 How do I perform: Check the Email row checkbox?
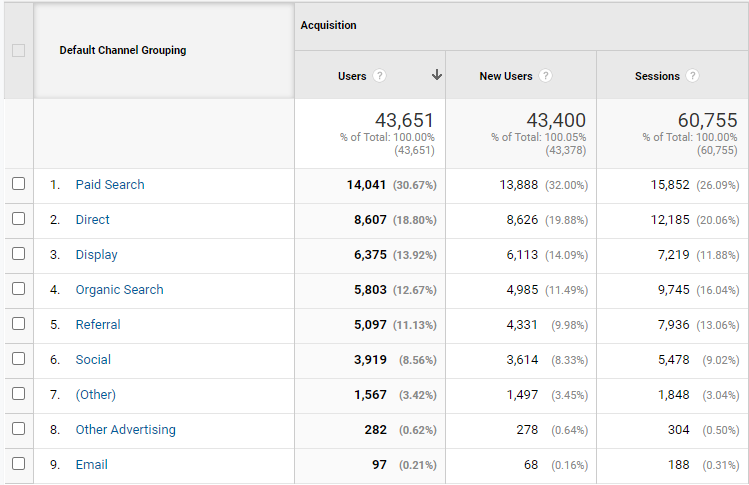(x=19, y=463)
